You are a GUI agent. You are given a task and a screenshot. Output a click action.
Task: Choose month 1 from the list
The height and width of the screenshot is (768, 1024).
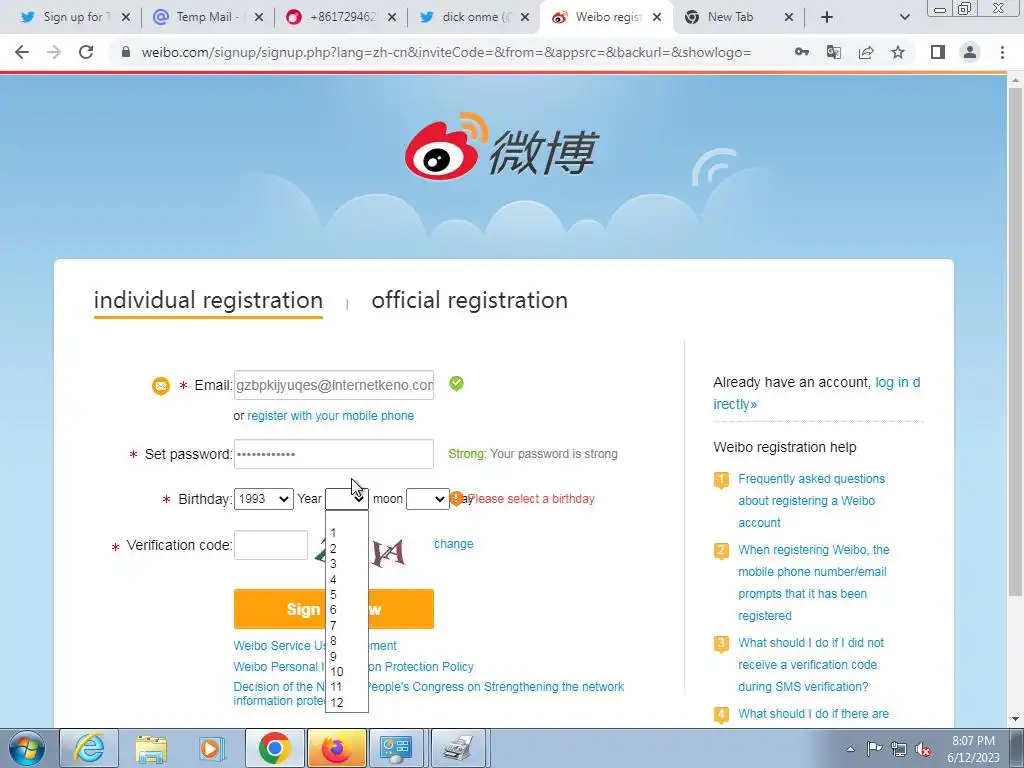(347, 533)
